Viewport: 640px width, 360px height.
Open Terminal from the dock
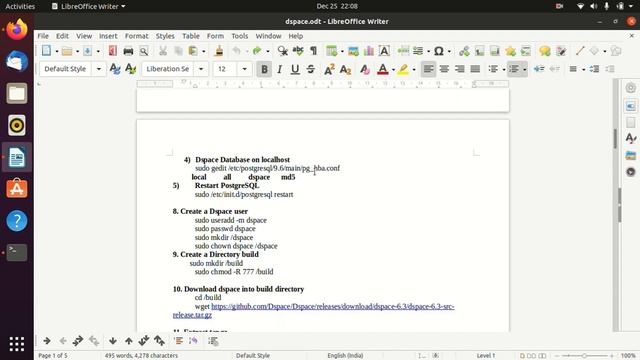click(x=17, y=252)
